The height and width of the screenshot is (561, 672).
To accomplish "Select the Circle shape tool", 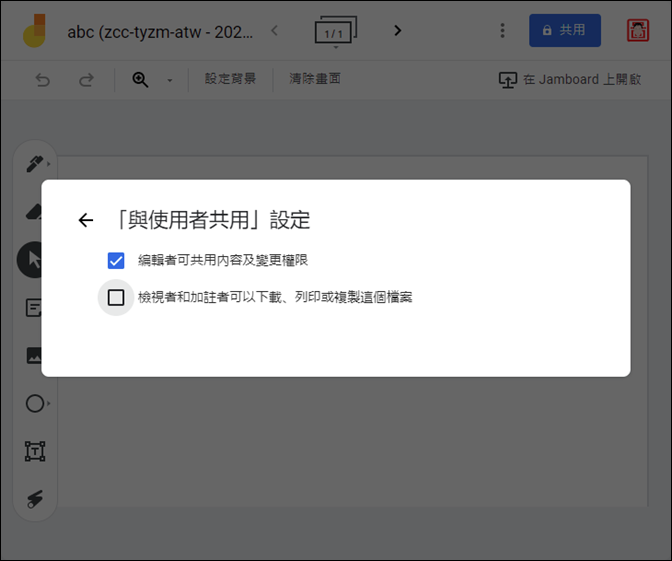I will pos(35,403).
